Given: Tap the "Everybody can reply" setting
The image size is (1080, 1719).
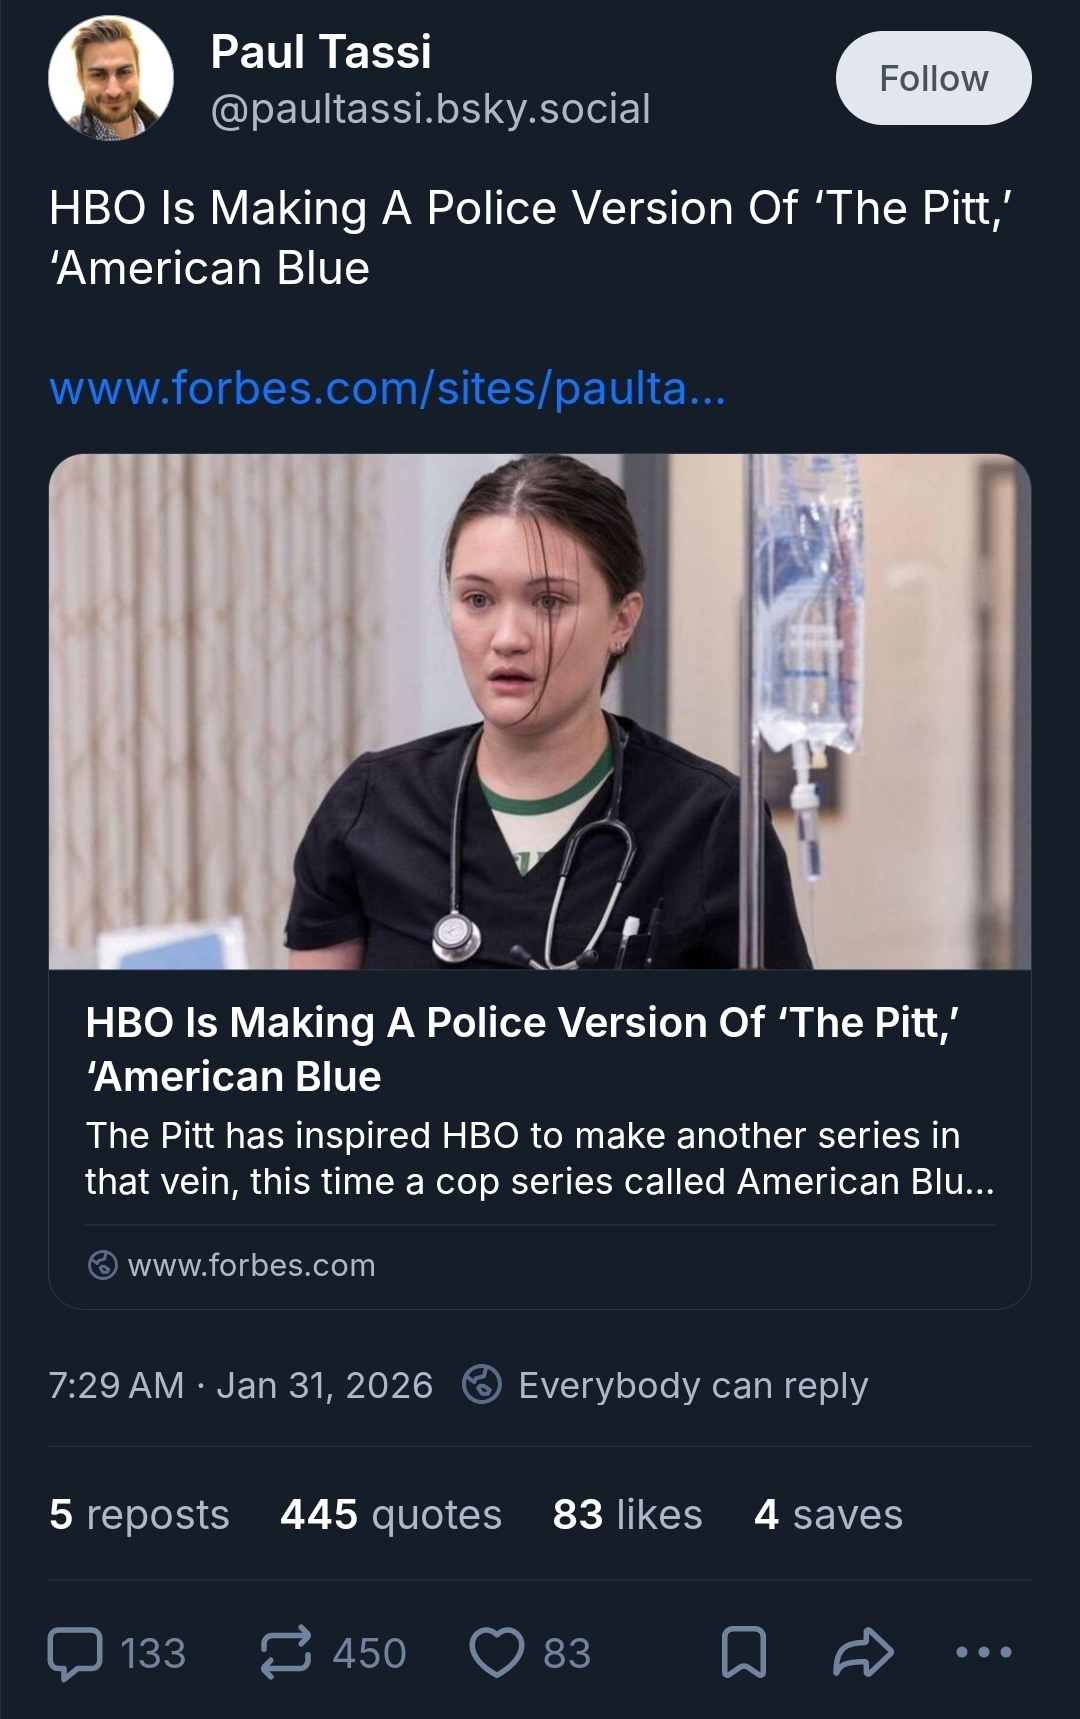Looking at the screenshot, I should coord(693,1385).
